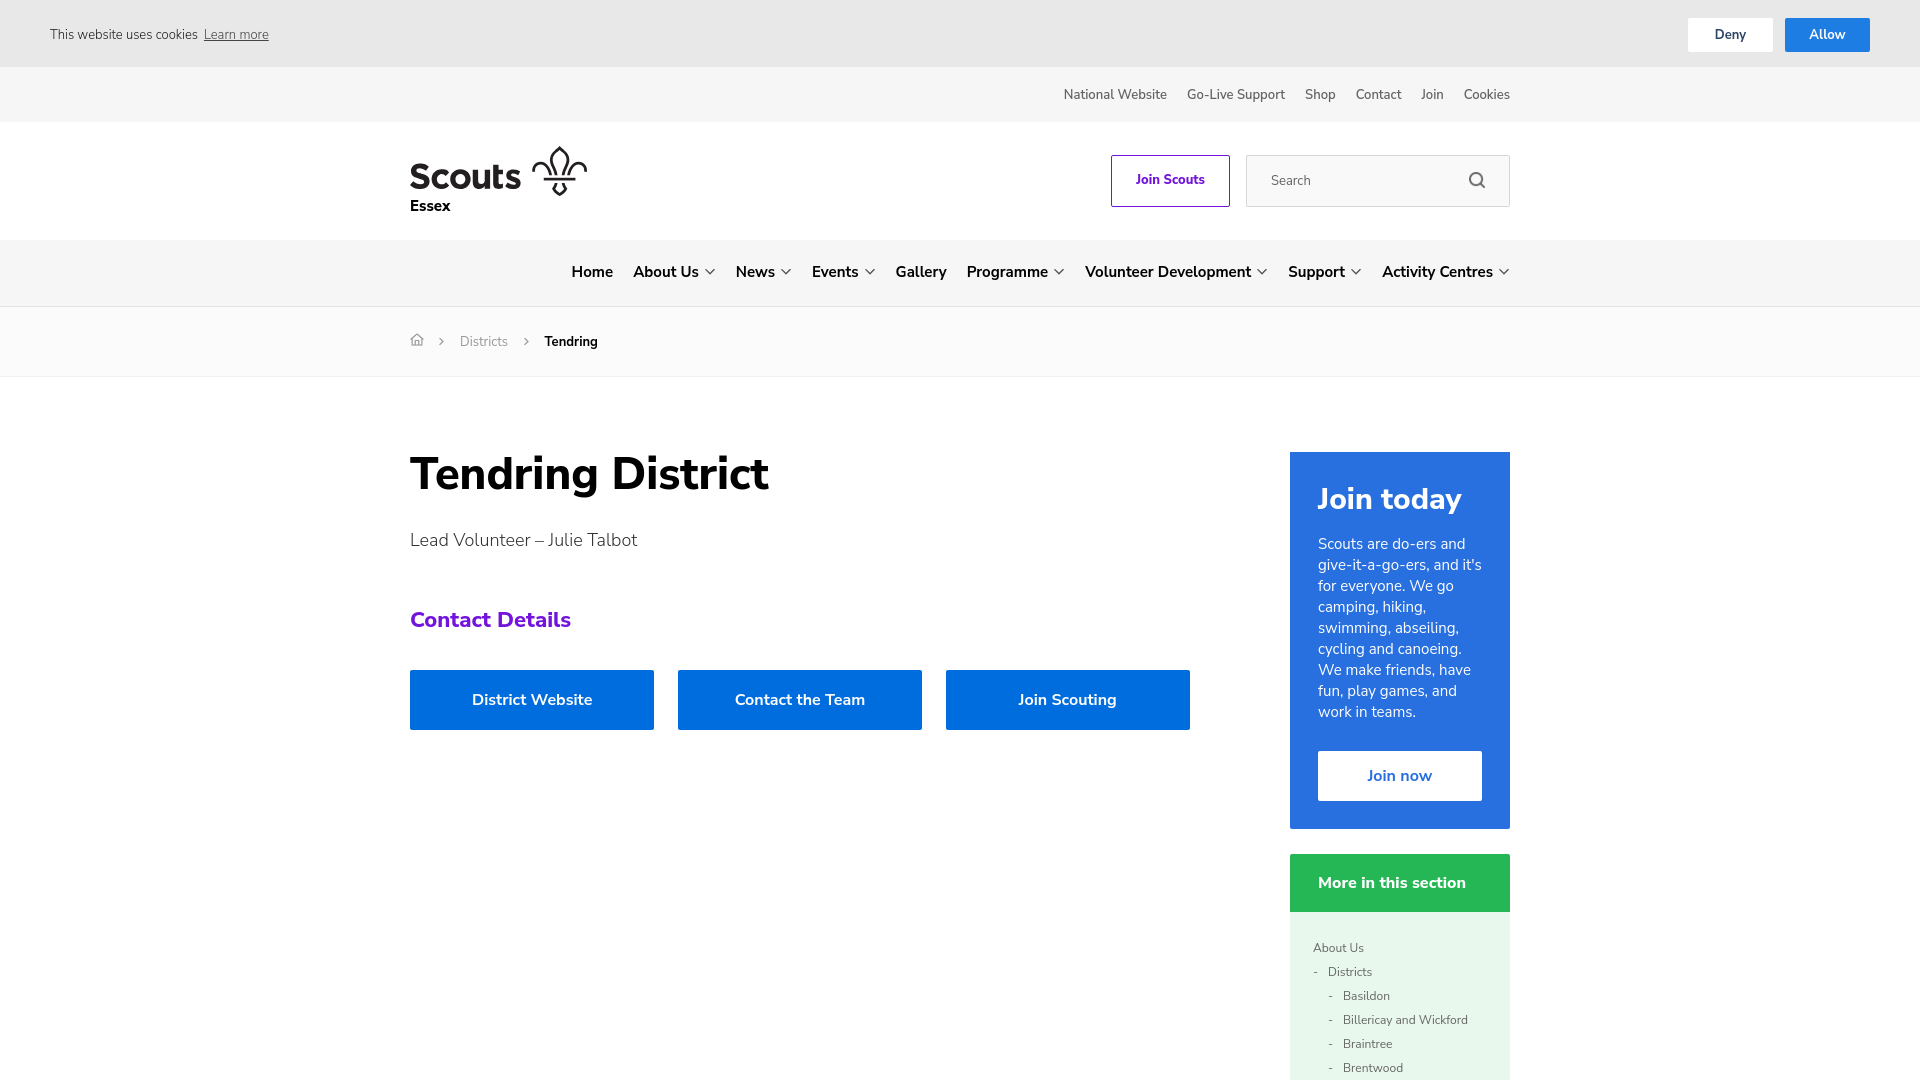Screen dimensions: 1920x1080
Task: Select Basildon in the sidebar list
Action: point(1366,996)
